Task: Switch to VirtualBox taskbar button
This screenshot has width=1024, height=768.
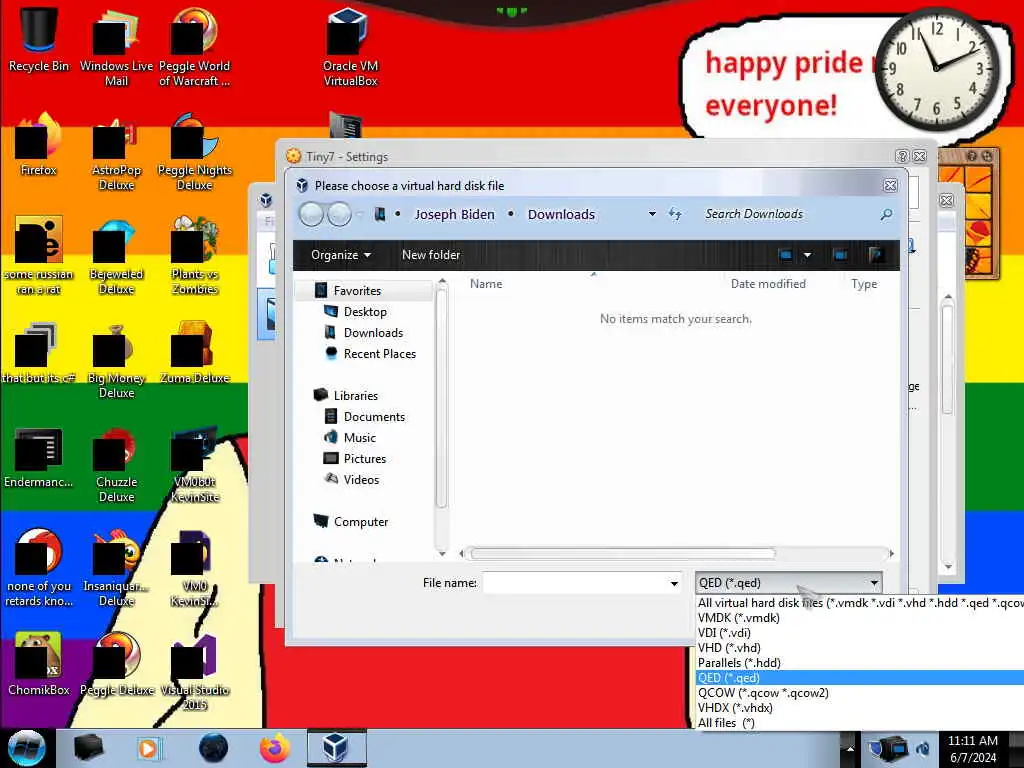Action: [336, 748]
